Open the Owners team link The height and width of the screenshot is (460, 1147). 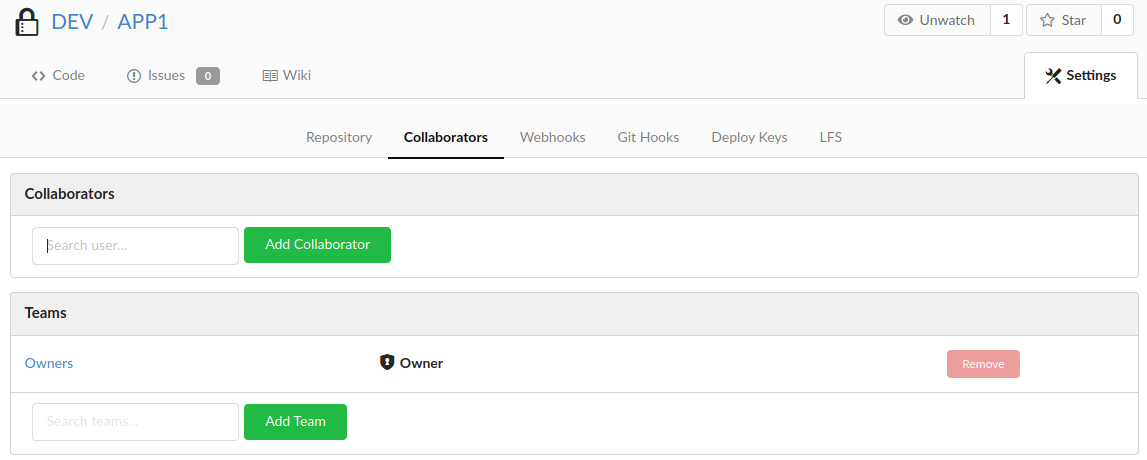point(49,363)
